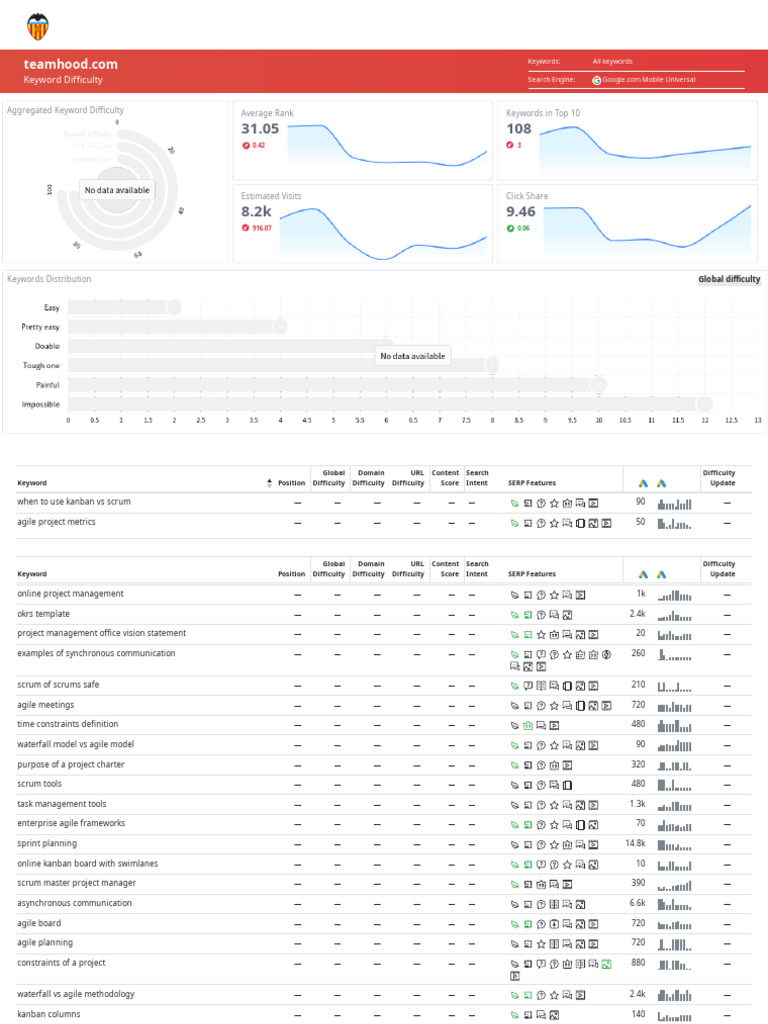Click the Click Share line chart
768x1024 pixels.
click(x=647, y=230)
